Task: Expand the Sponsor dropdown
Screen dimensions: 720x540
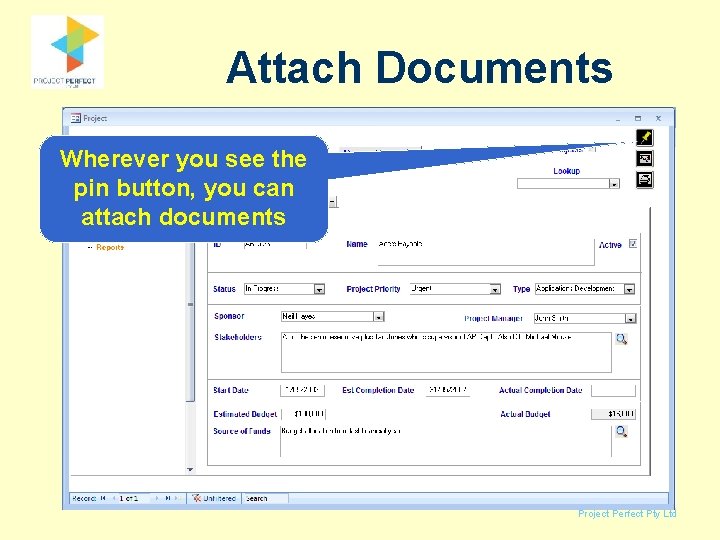Action: click(x=378, y=317)
